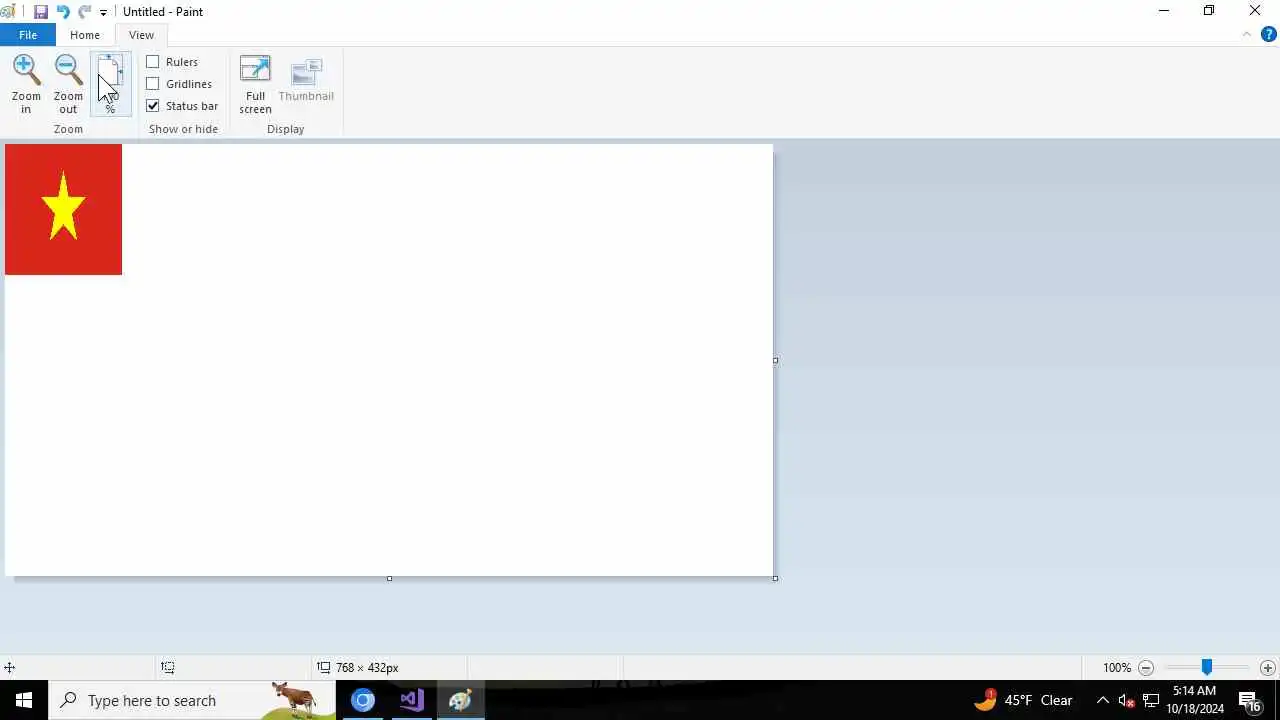Click the yellow star on the canvas

[63, 206]
